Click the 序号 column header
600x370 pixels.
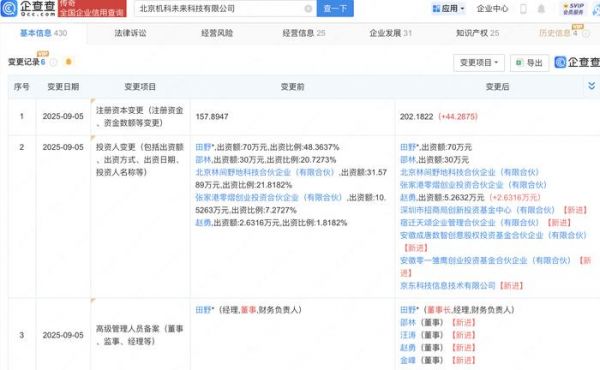(x=21, y=87)
